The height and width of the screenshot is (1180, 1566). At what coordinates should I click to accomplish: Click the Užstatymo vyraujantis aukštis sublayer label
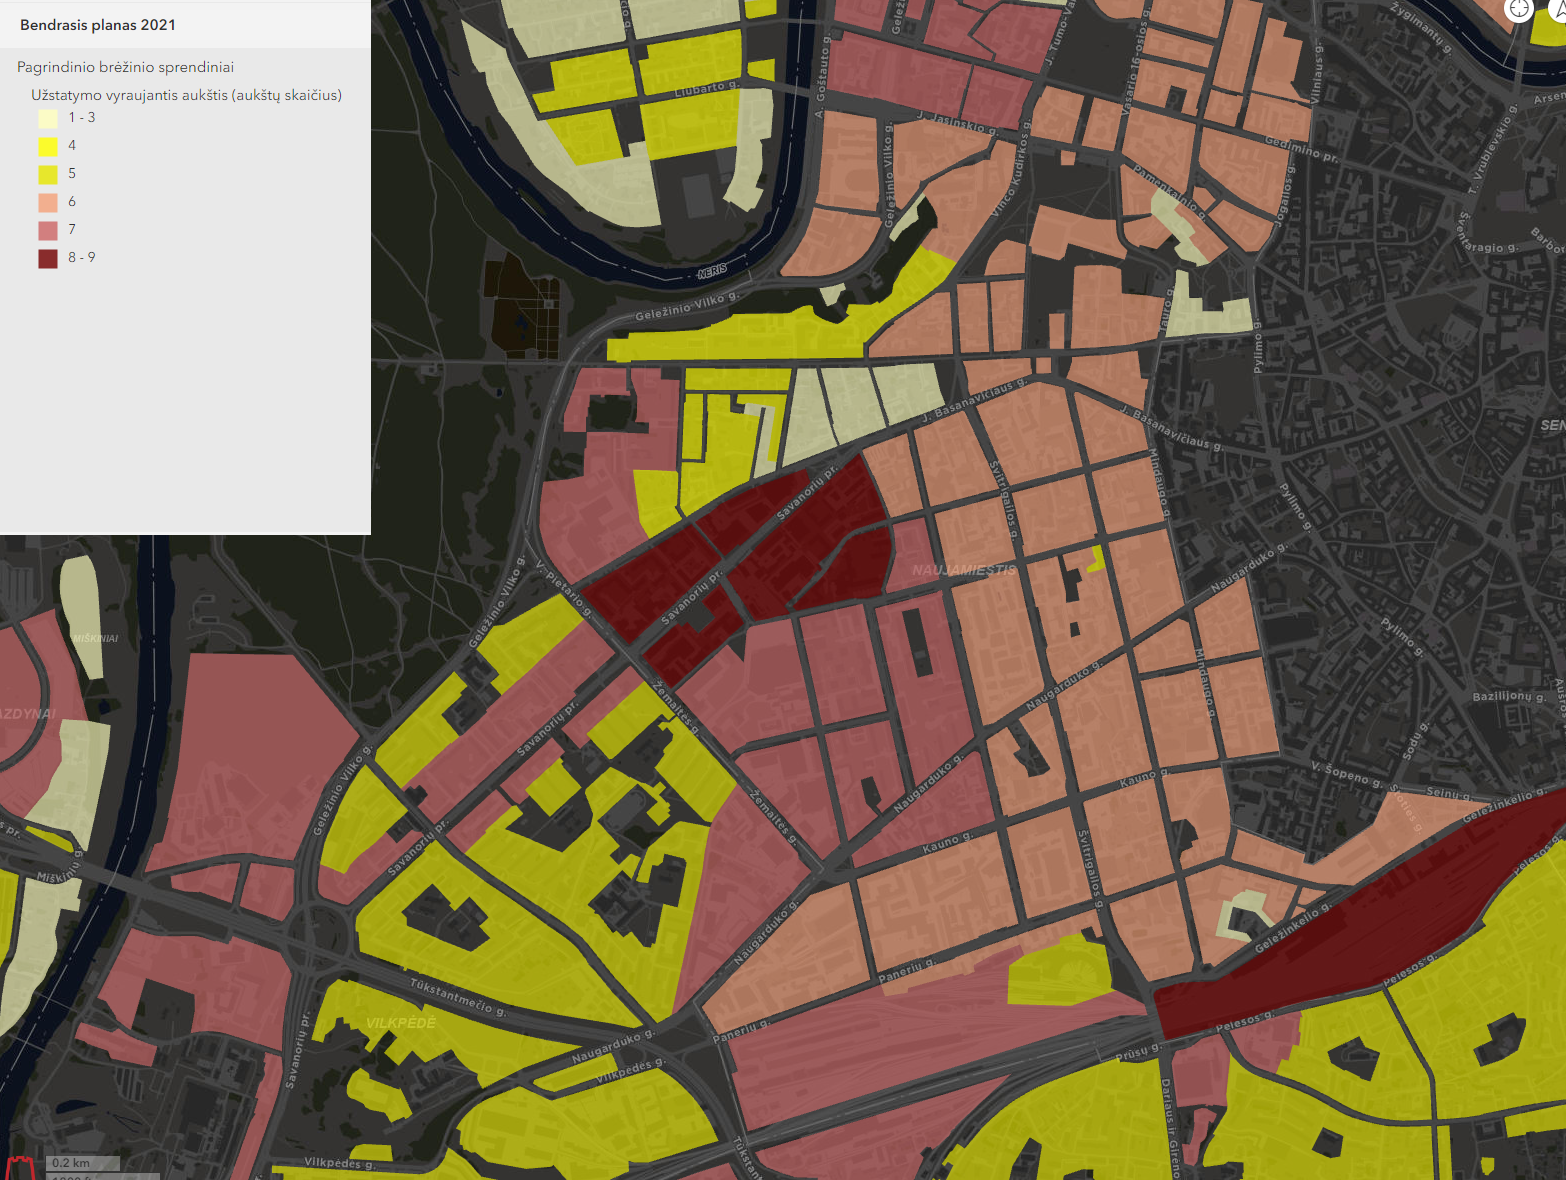pyautogui.click(x=186, y=95)
